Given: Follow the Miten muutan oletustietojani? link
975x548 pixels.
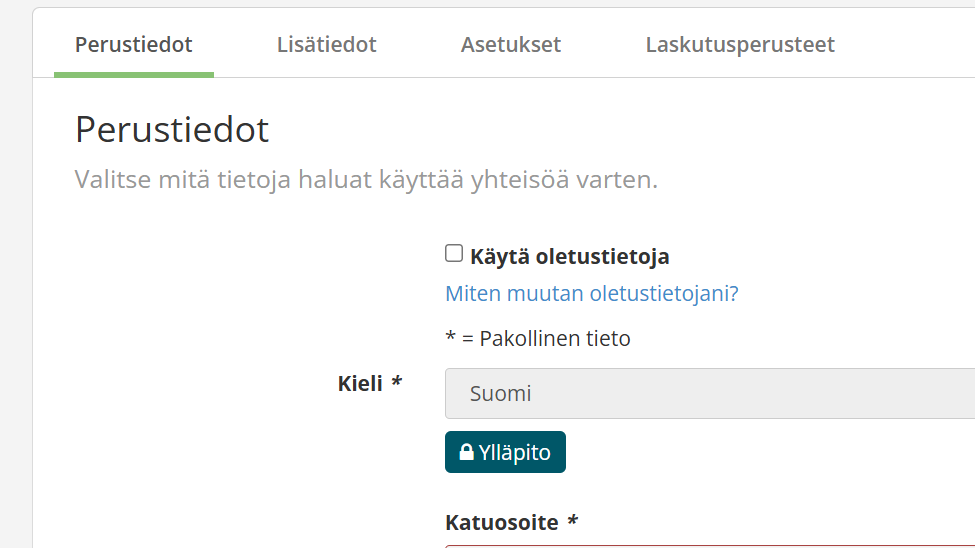Looking at the screenshot, I should 591,294.
